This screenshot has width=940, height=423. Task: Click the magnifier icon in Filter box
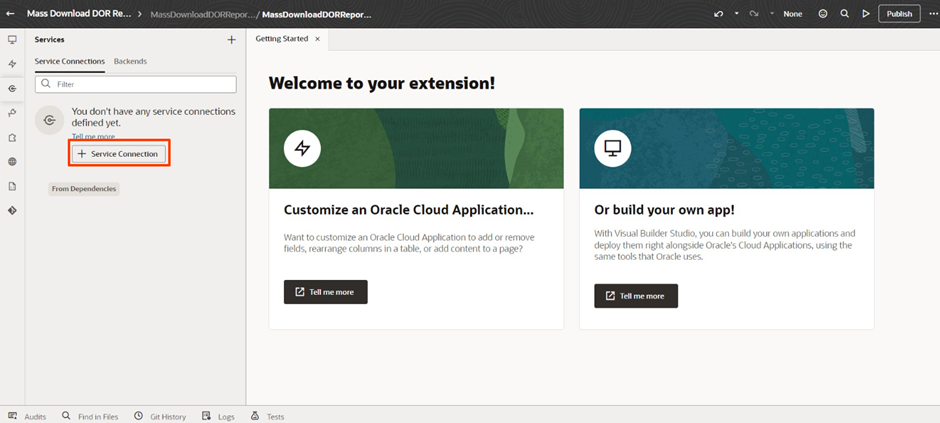click(x=46, y=84)
